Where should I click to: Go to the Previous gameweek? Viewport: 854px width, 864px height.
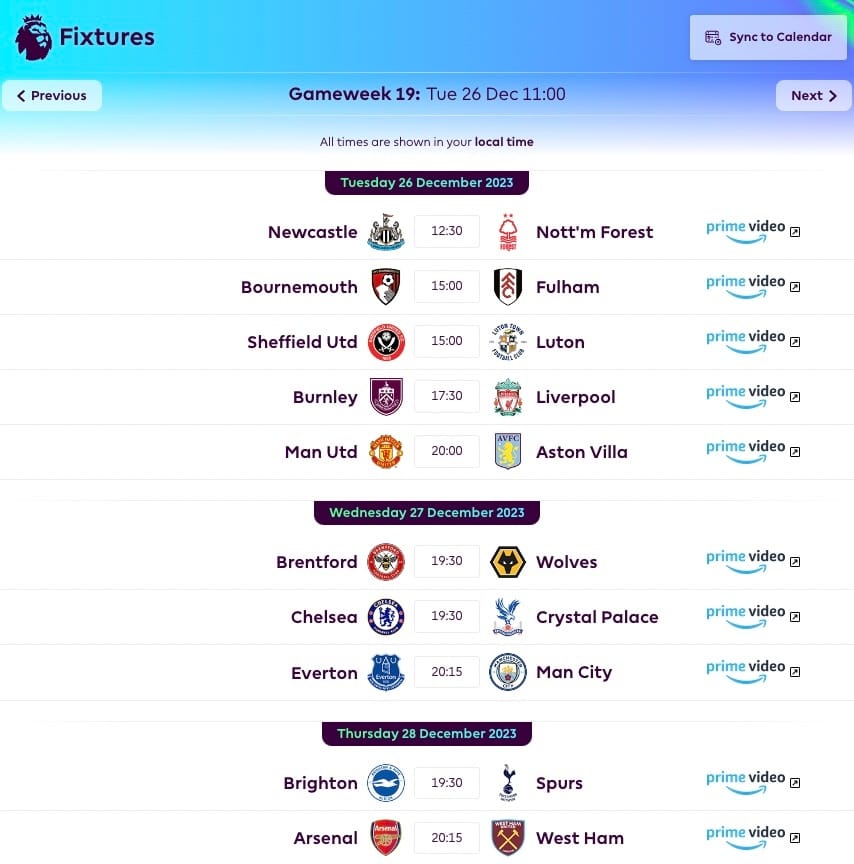click(x=52, y=95)
